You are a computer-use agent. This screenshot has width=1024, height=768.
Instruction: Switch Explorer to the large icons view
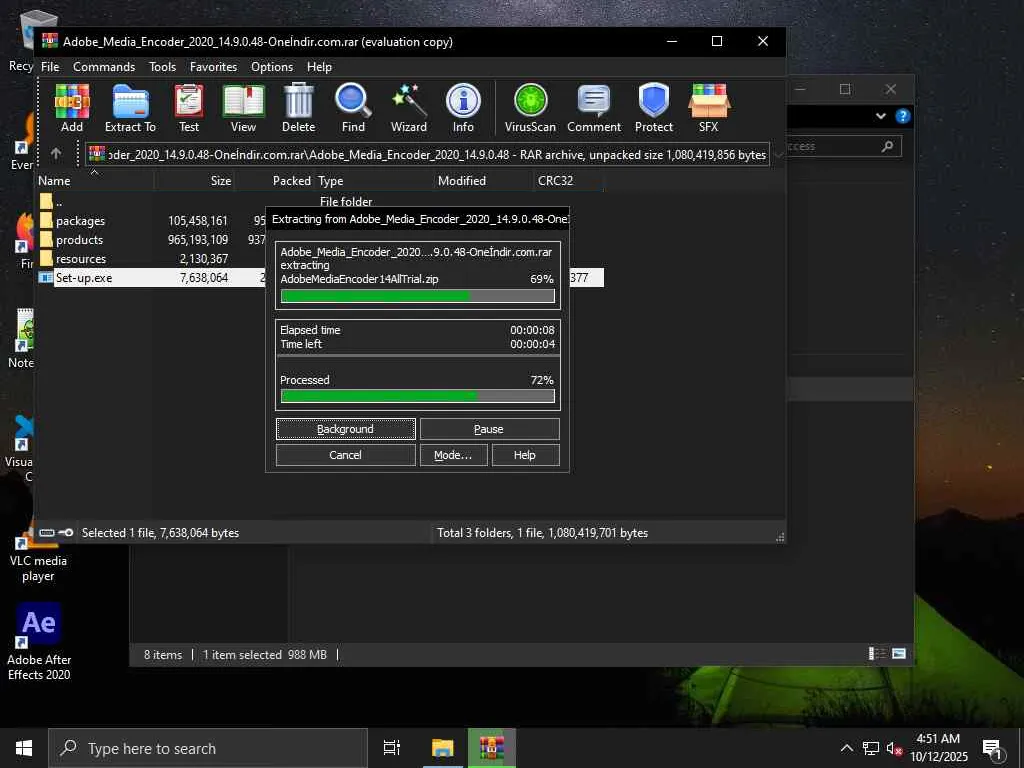click(x=899, y=654)
